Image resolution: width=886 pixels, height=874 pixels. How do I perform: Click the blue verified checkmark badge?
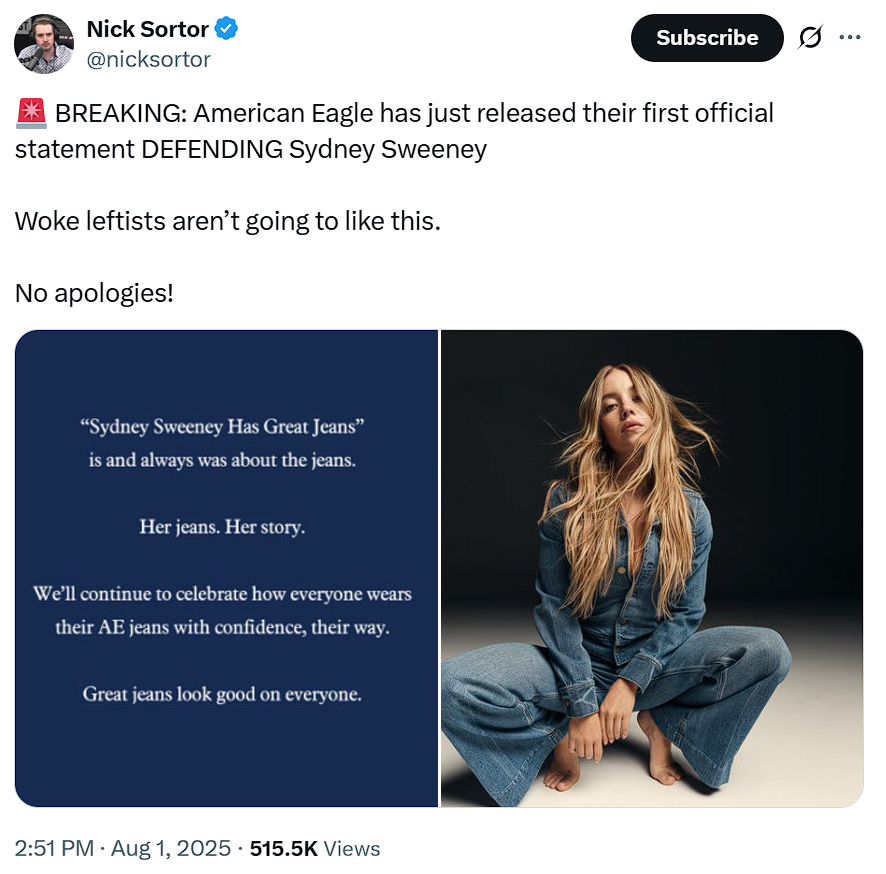click(227, 29)
